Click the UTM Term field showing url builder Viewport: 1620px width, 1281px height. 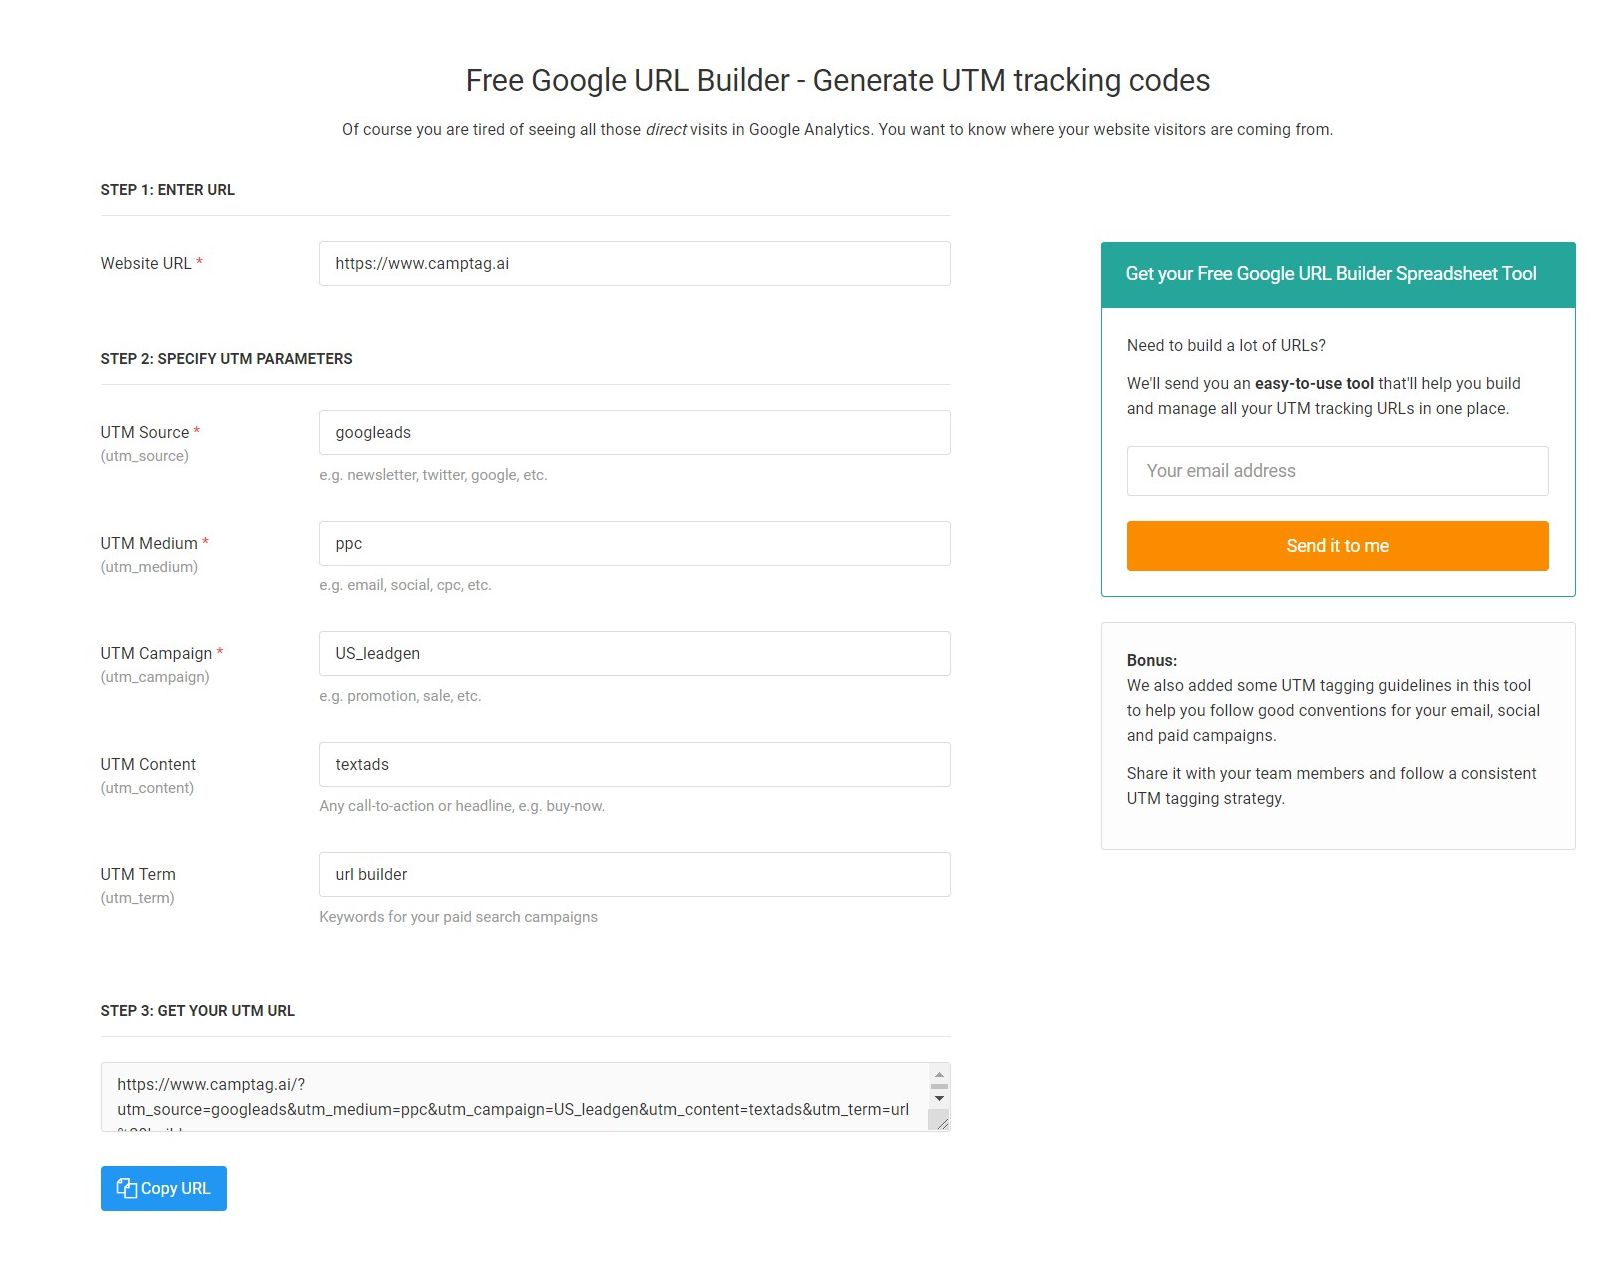634,874
